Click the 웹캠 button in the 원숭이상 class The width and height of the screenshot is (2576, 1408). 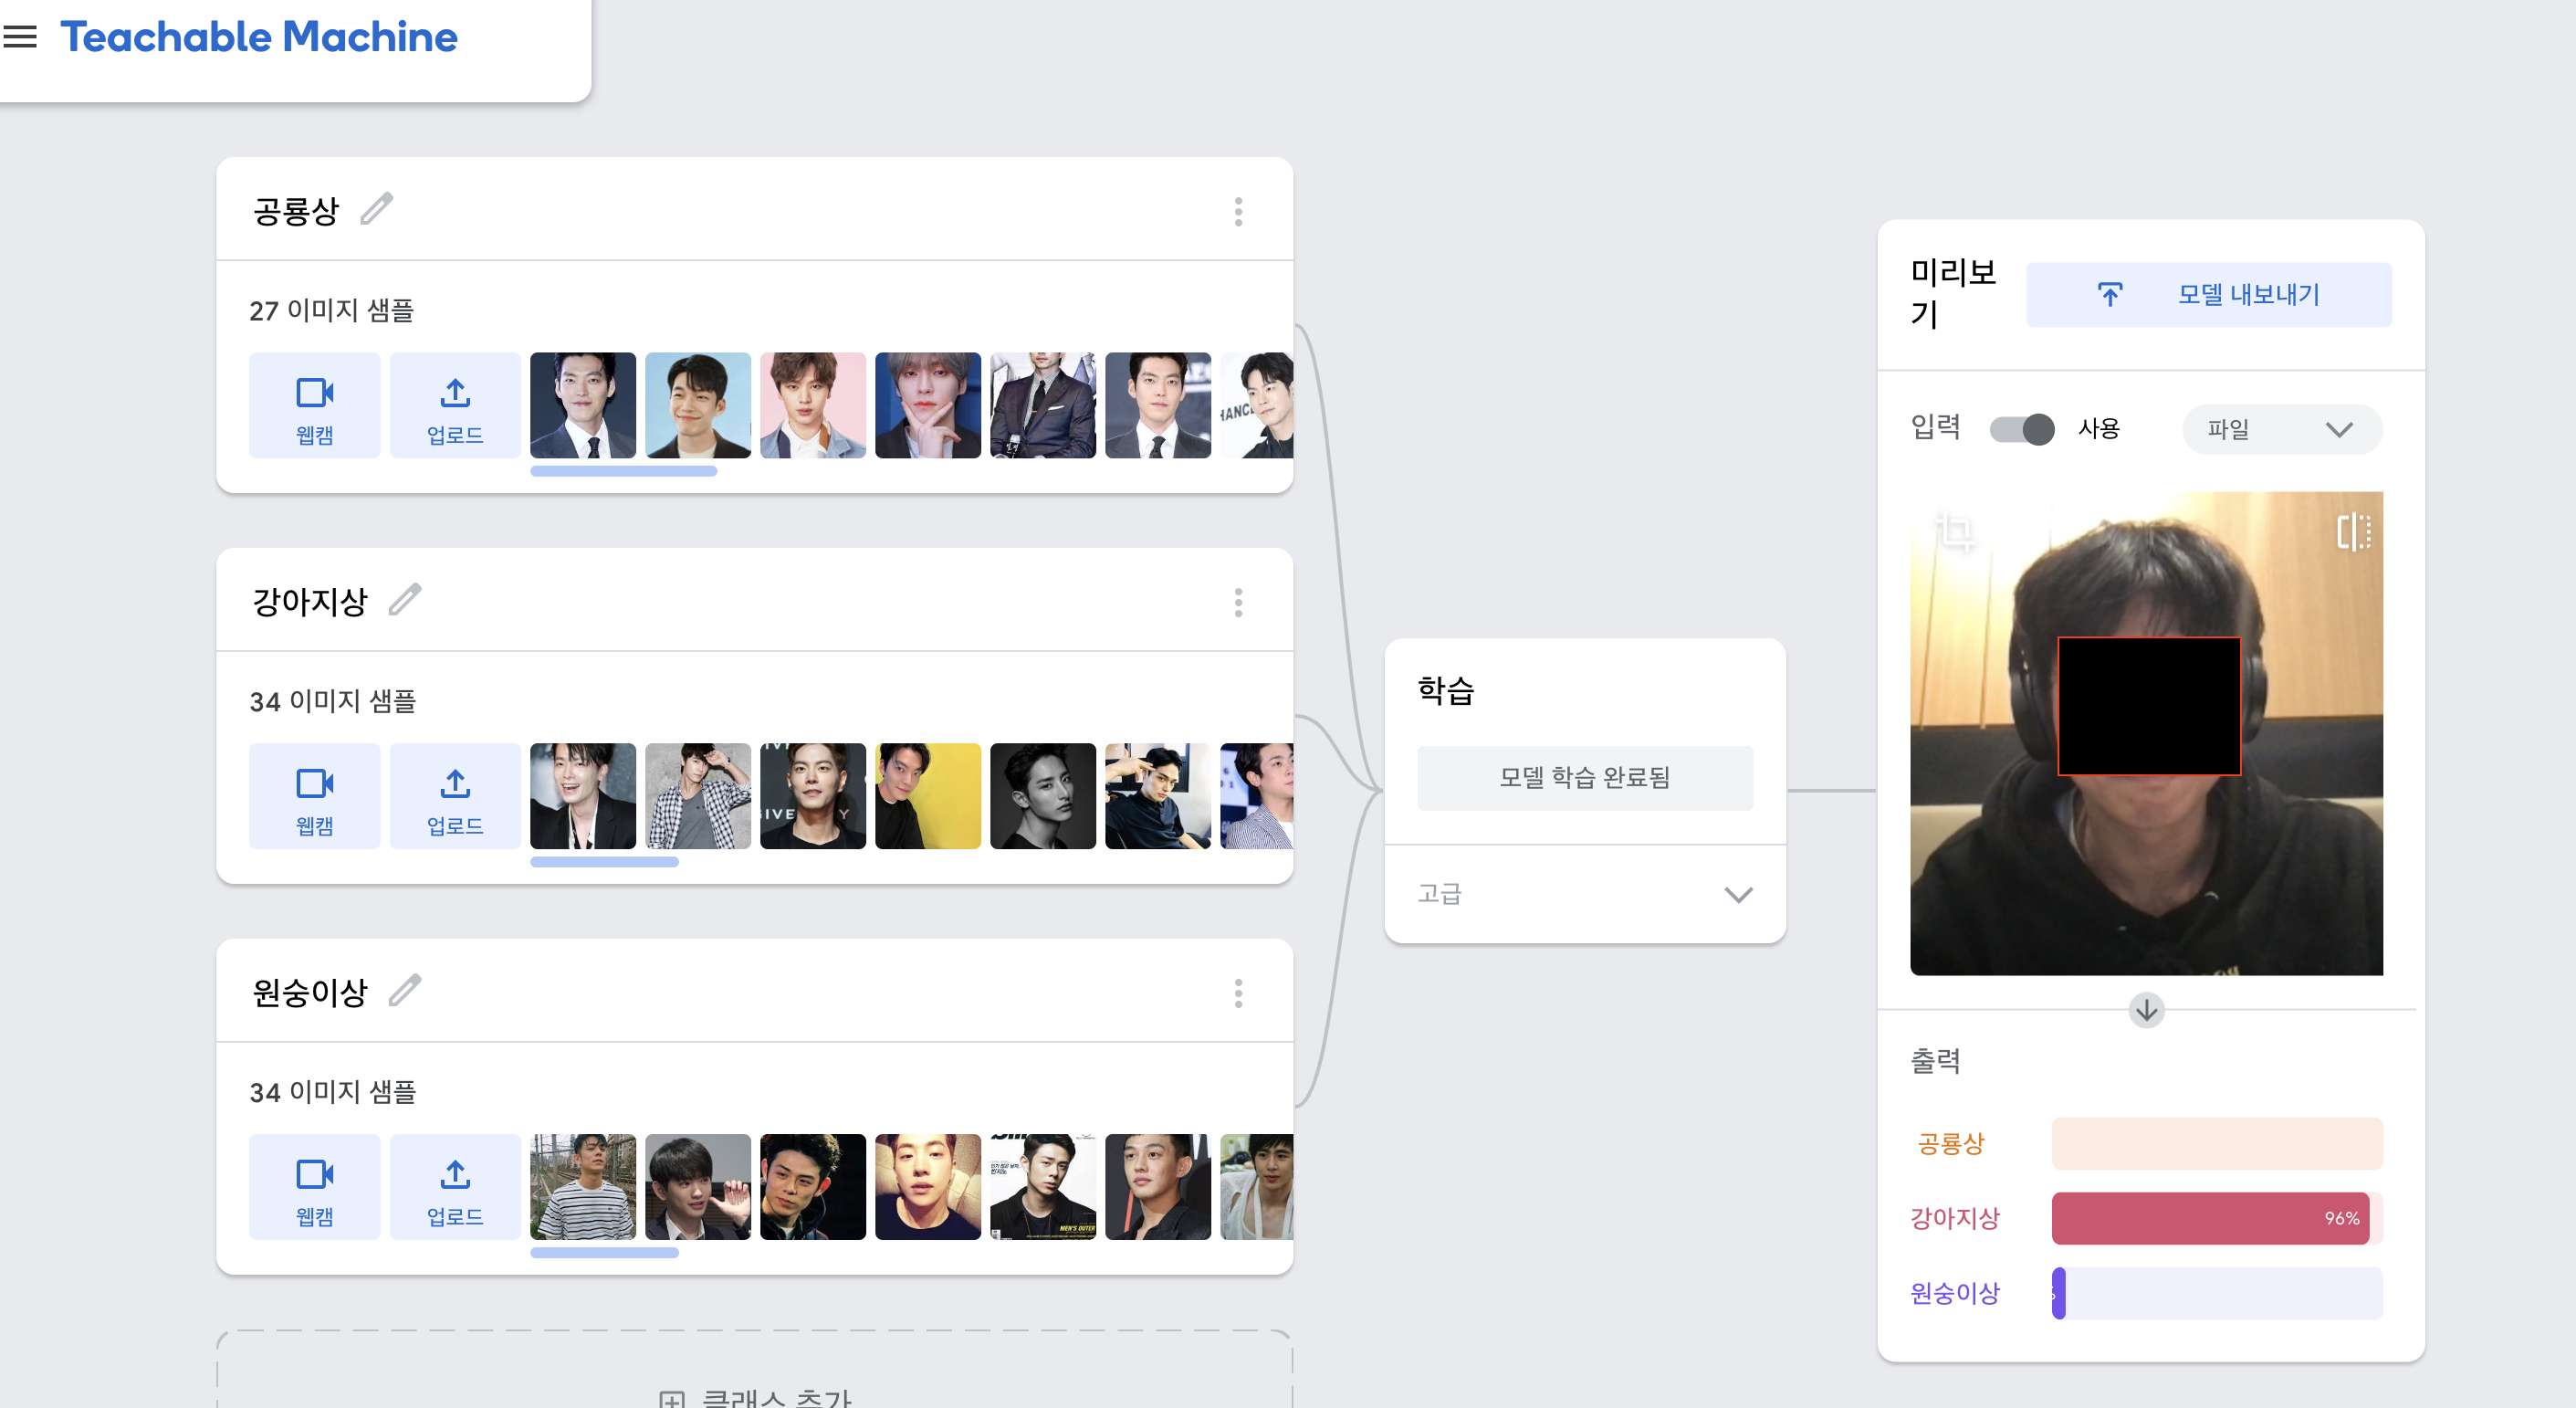click(x=314, y=1186)
